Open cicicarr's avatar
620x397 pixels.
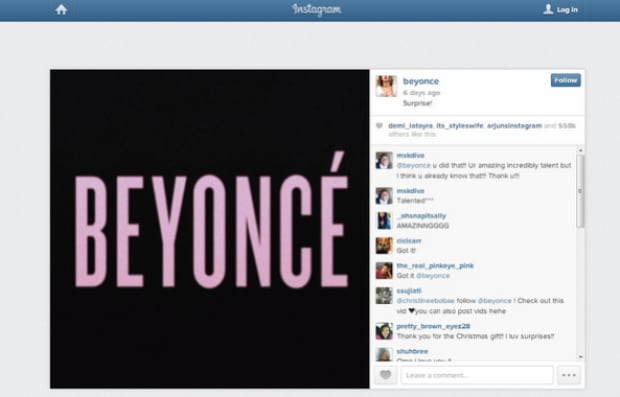pos(384,246)
